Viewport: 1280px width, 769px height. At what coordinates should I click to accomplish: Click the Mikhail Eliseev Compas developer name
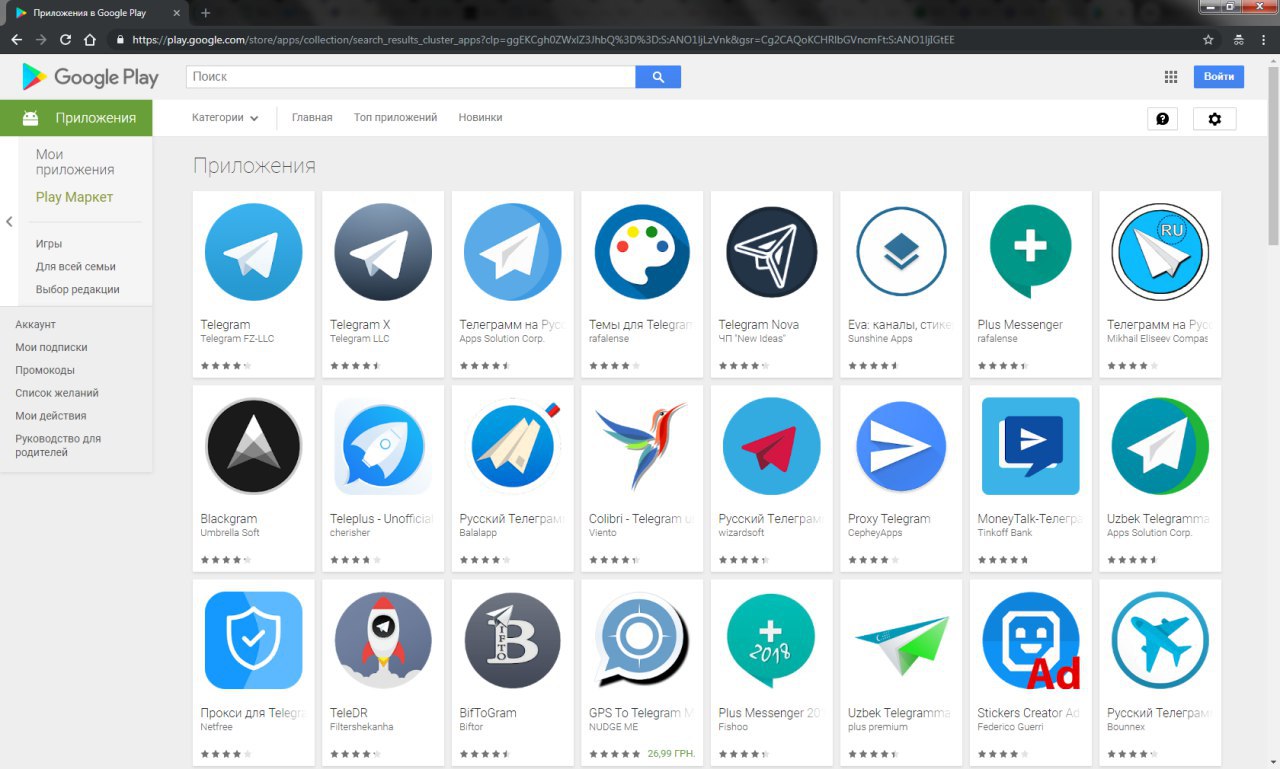[x=1157, y=339]
